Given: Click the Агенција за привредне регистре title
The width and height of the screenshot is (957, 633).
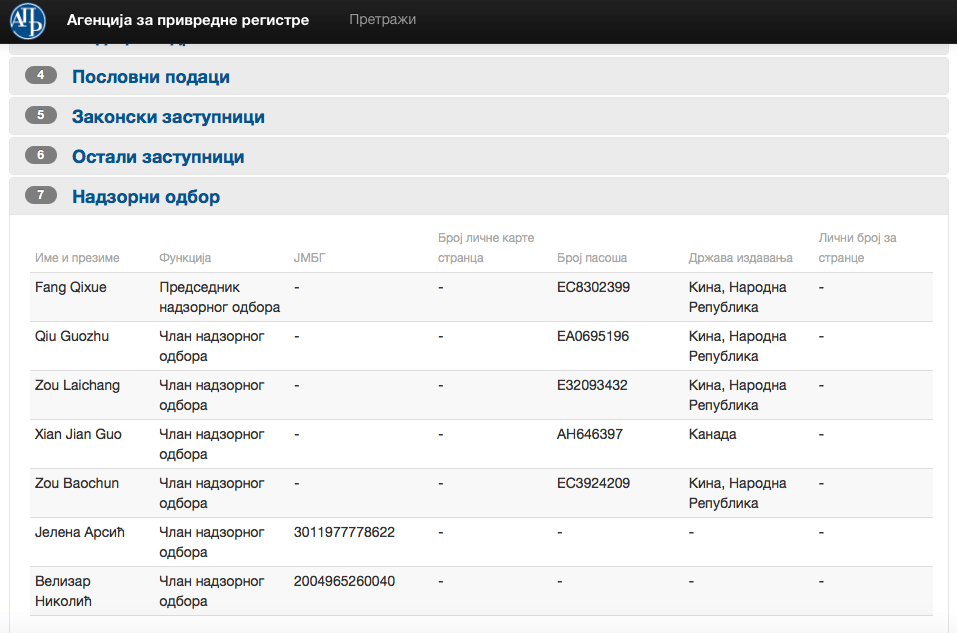Looking at the screenshot, I should [x=188, y=20].
